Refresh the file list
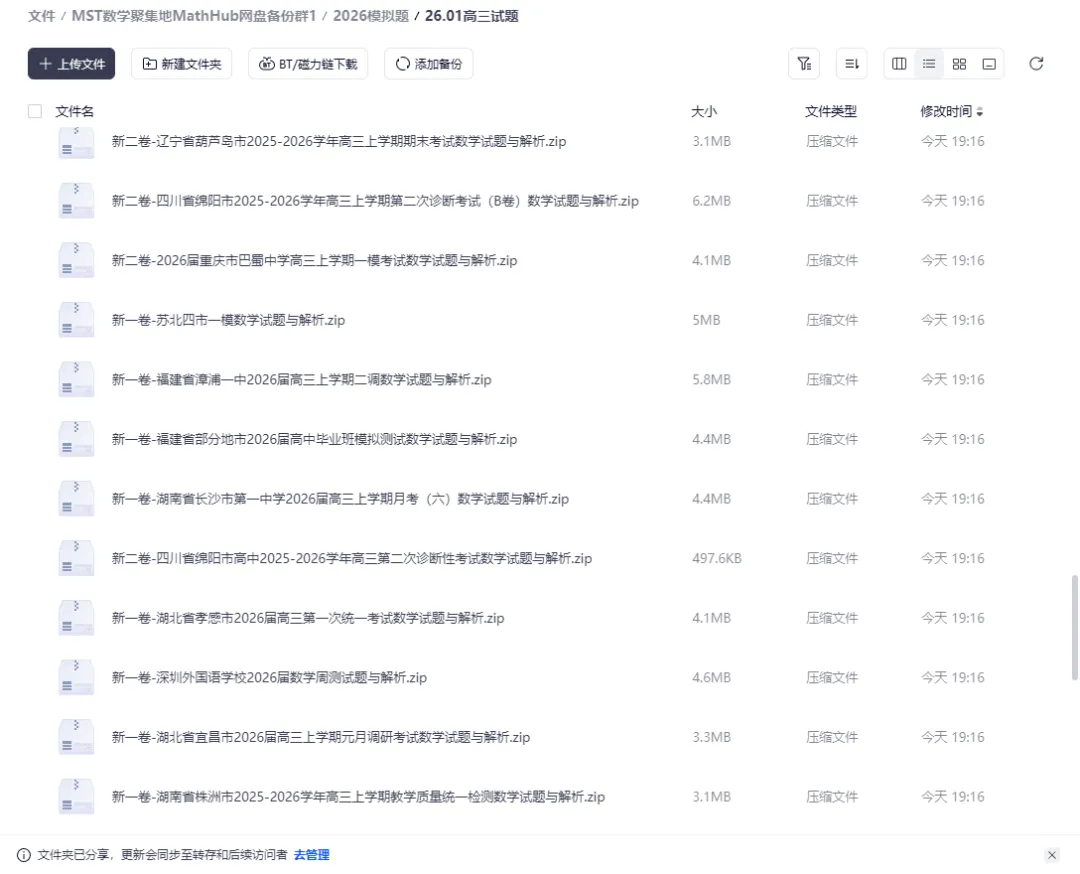 pos(1036,63)
